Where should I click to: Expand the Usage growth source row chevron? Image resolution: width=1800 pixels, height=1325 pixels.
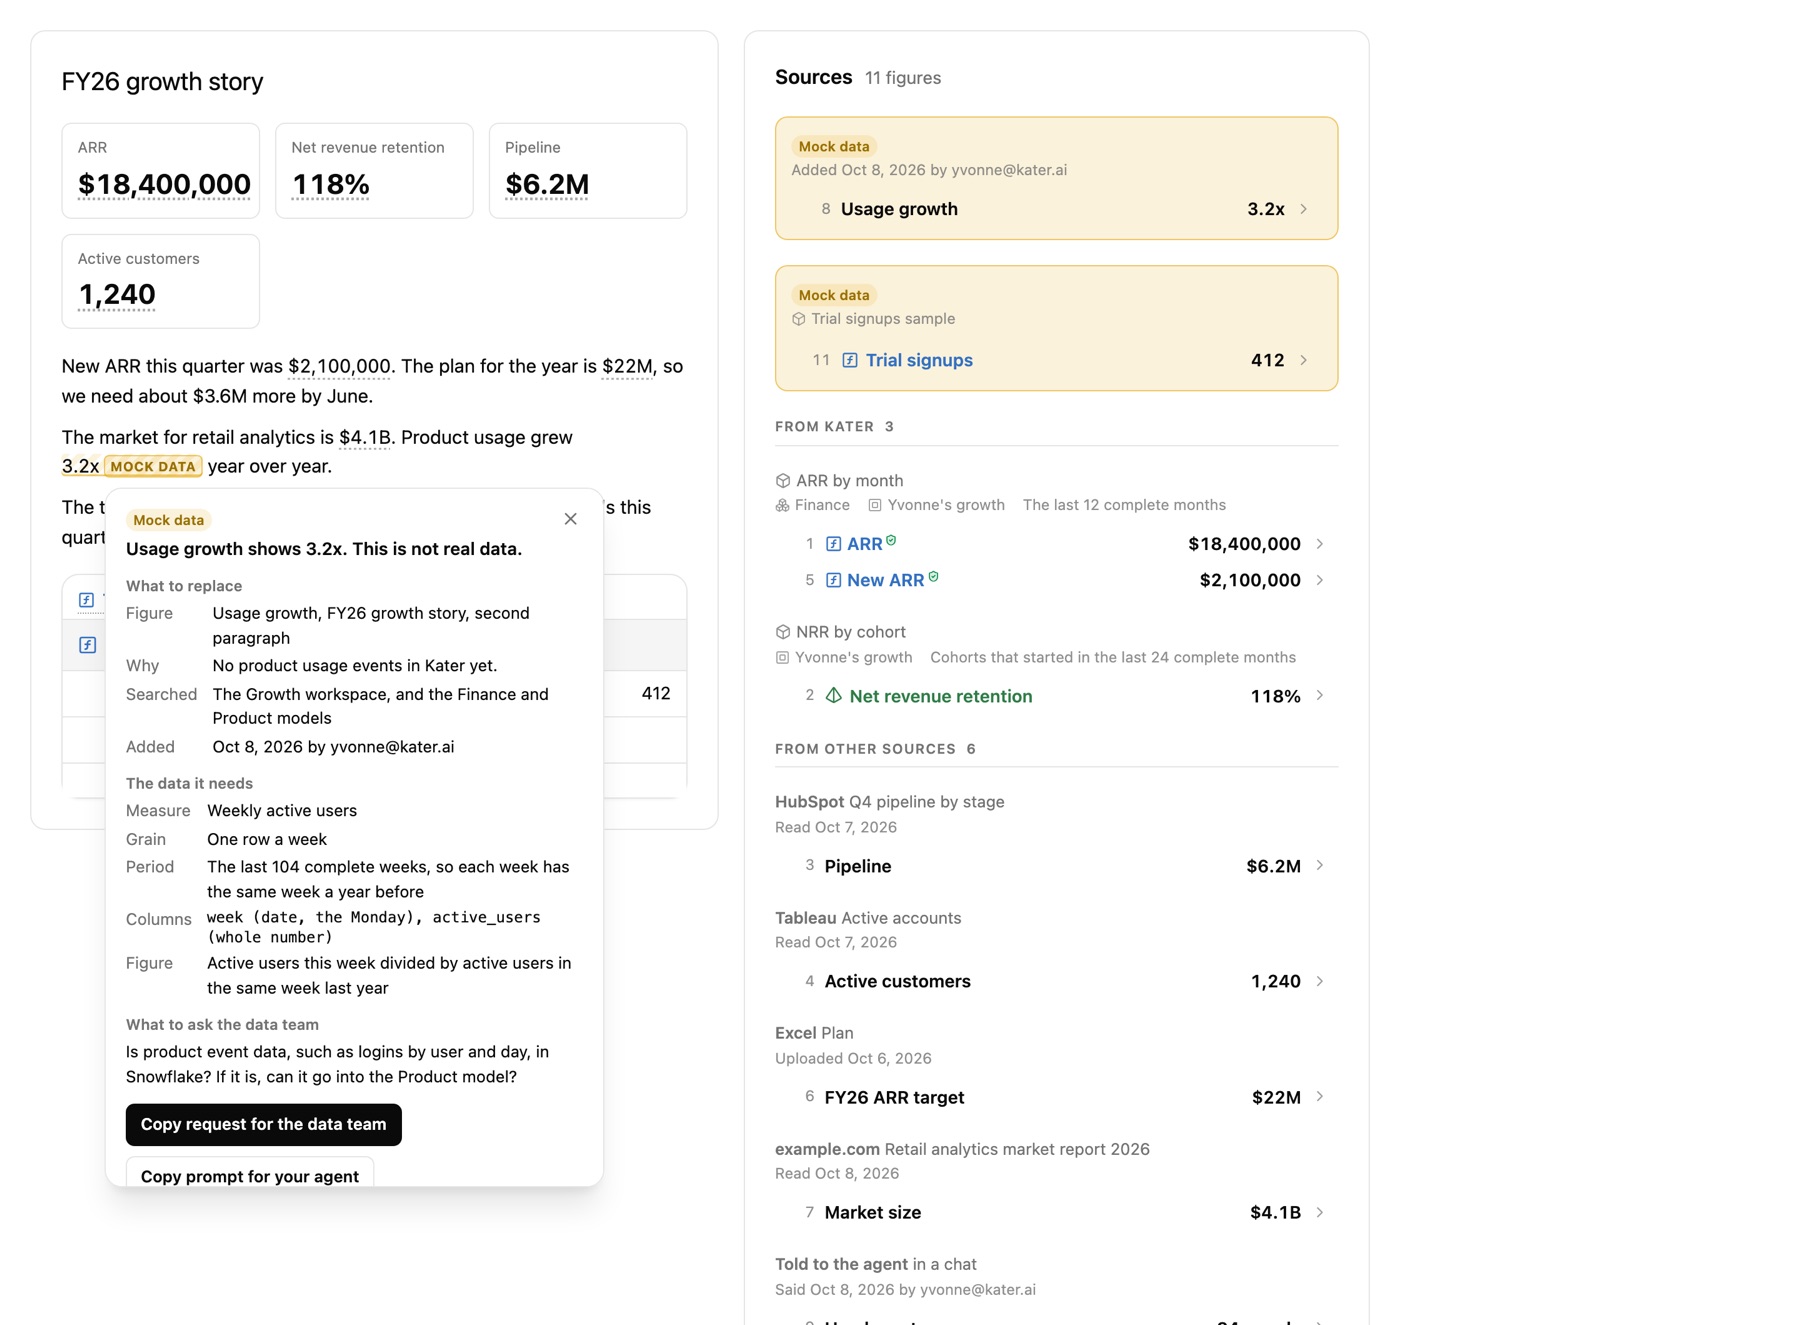(x=1303, y=209)
